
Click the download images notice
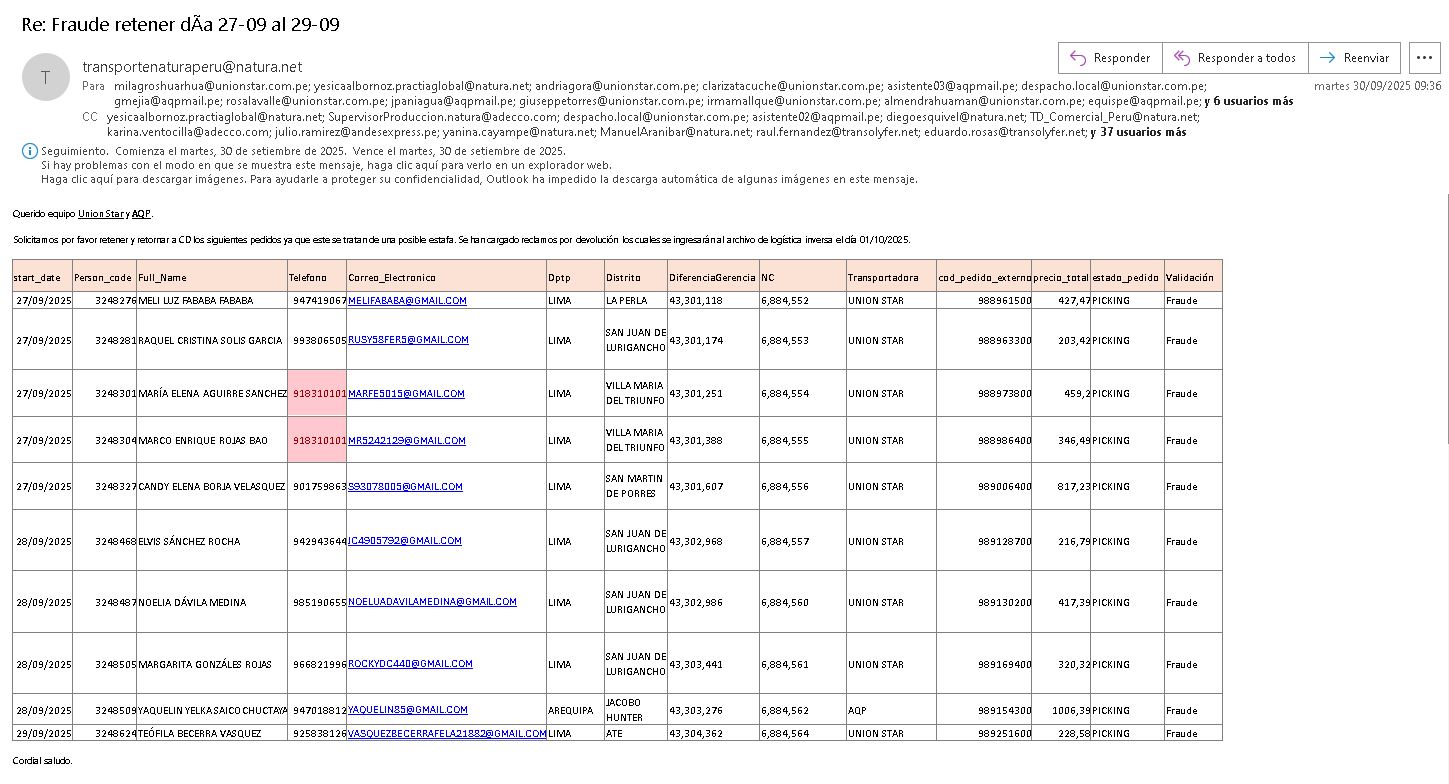[479, 179]
